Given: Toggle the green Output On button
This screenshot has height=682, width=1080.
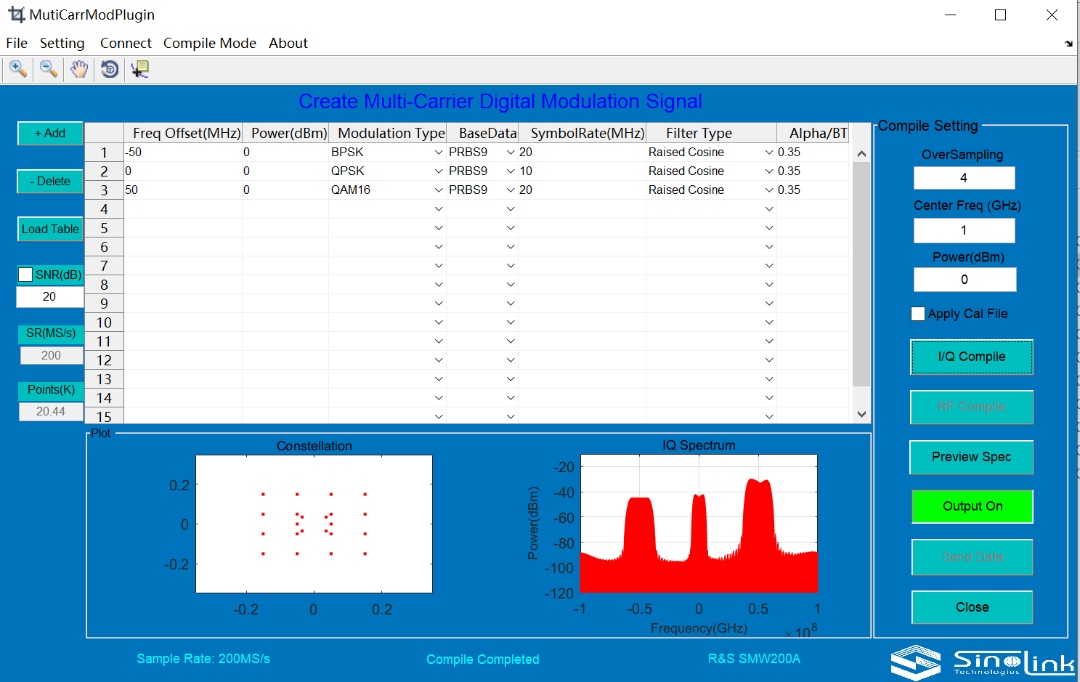Looking at the screenshot, I should click(972, 506).
